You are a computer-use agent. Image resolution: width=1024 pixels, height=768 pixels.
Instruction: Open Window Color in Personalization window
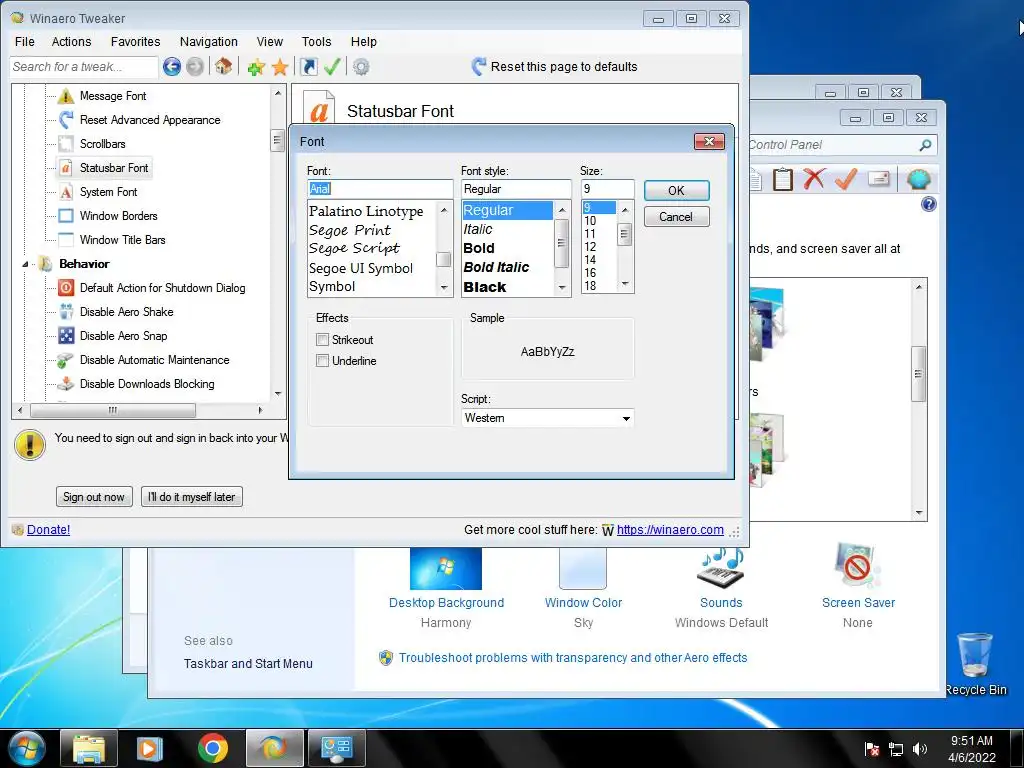point(583,603)
